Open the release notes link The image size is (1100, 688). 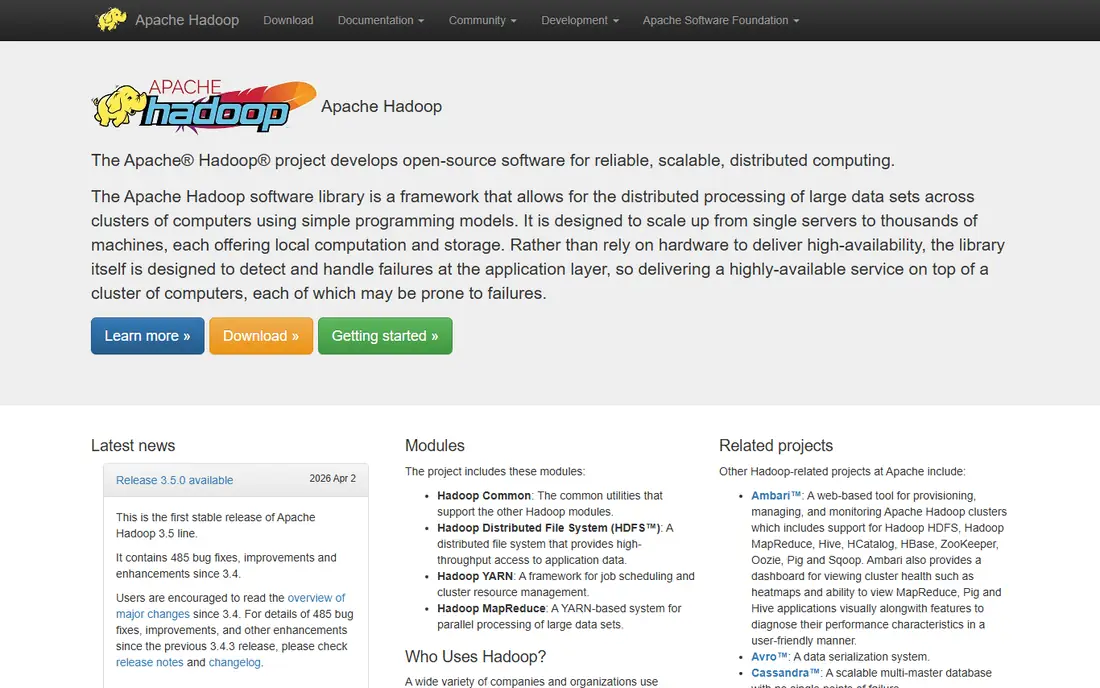149,663
